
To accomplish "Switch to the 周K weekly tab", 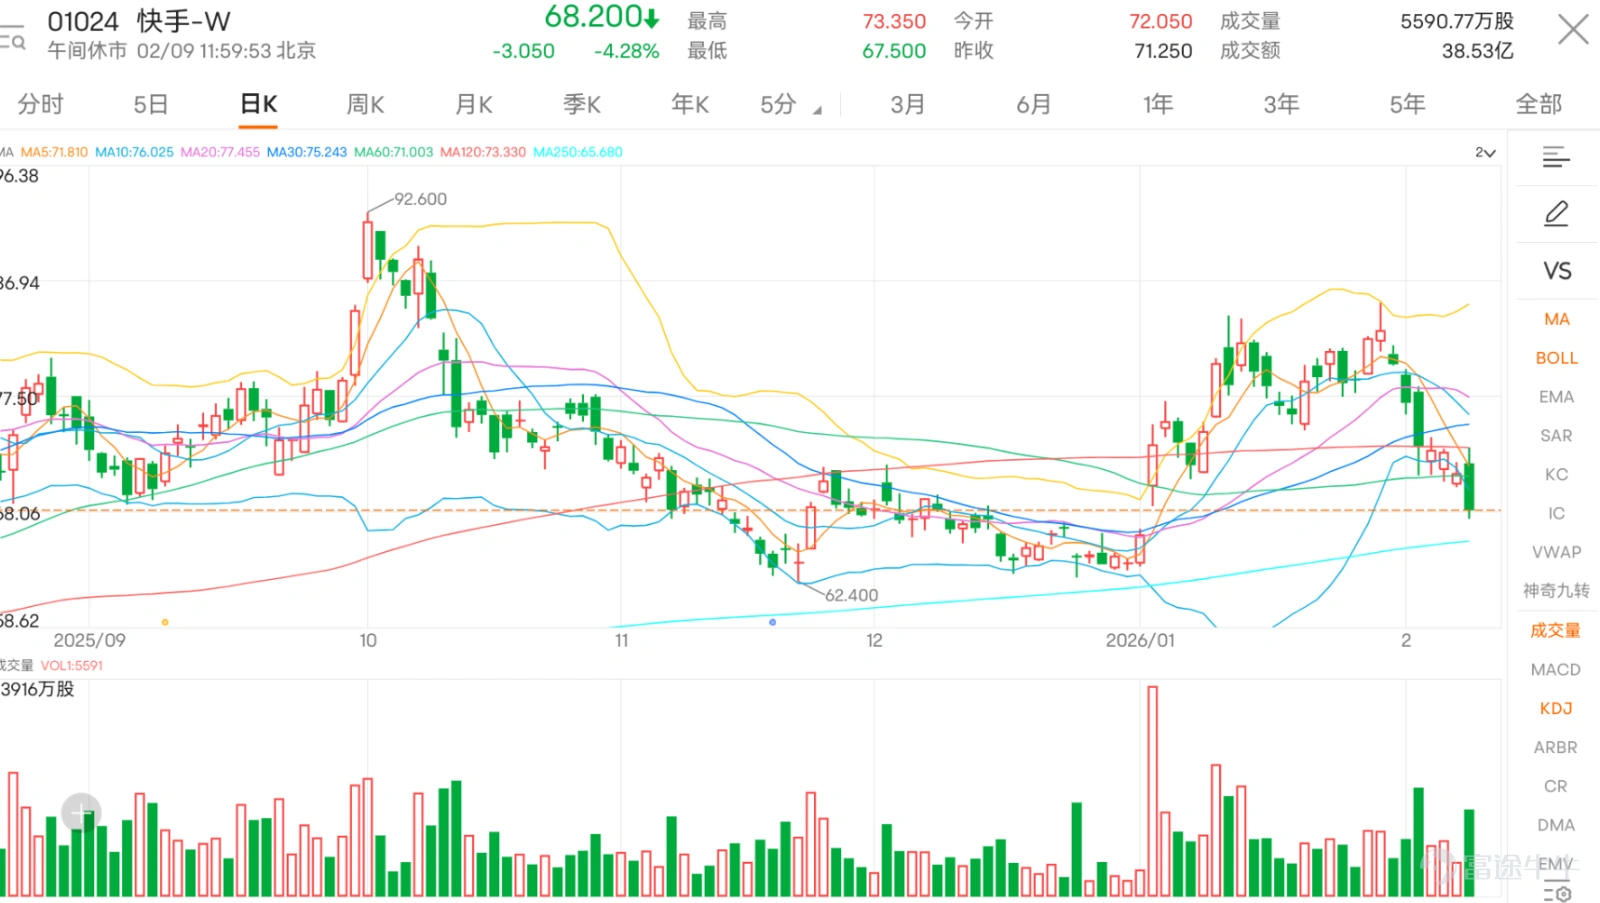I will (366, 104).
